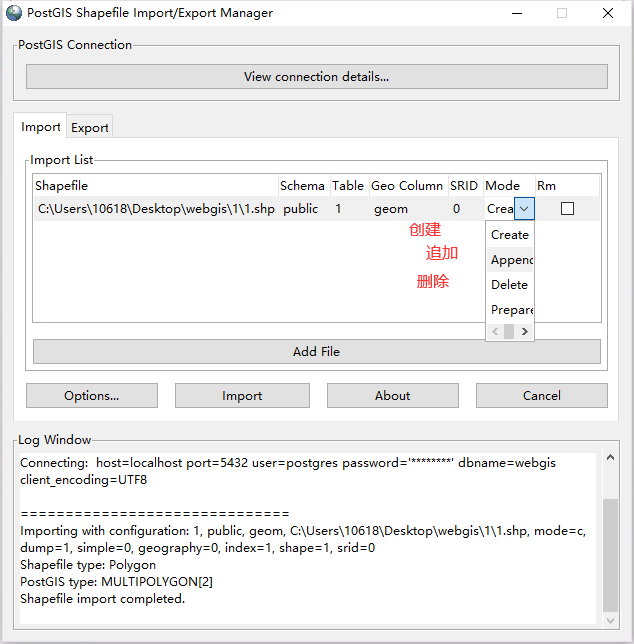Click left arrow of dropdown horizontal scrollbar
Viewport: 634px width, 644px height.
(x=495, y=331)
